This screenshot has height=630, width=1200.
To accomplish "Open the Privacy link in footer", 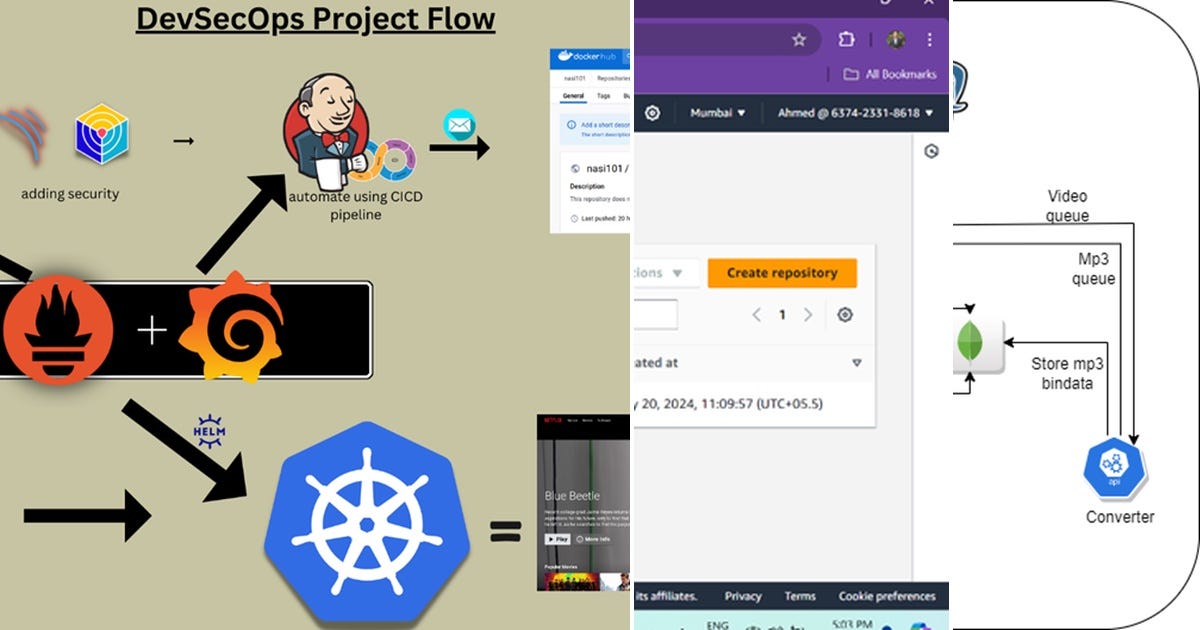I will click(x=743, y=596).
